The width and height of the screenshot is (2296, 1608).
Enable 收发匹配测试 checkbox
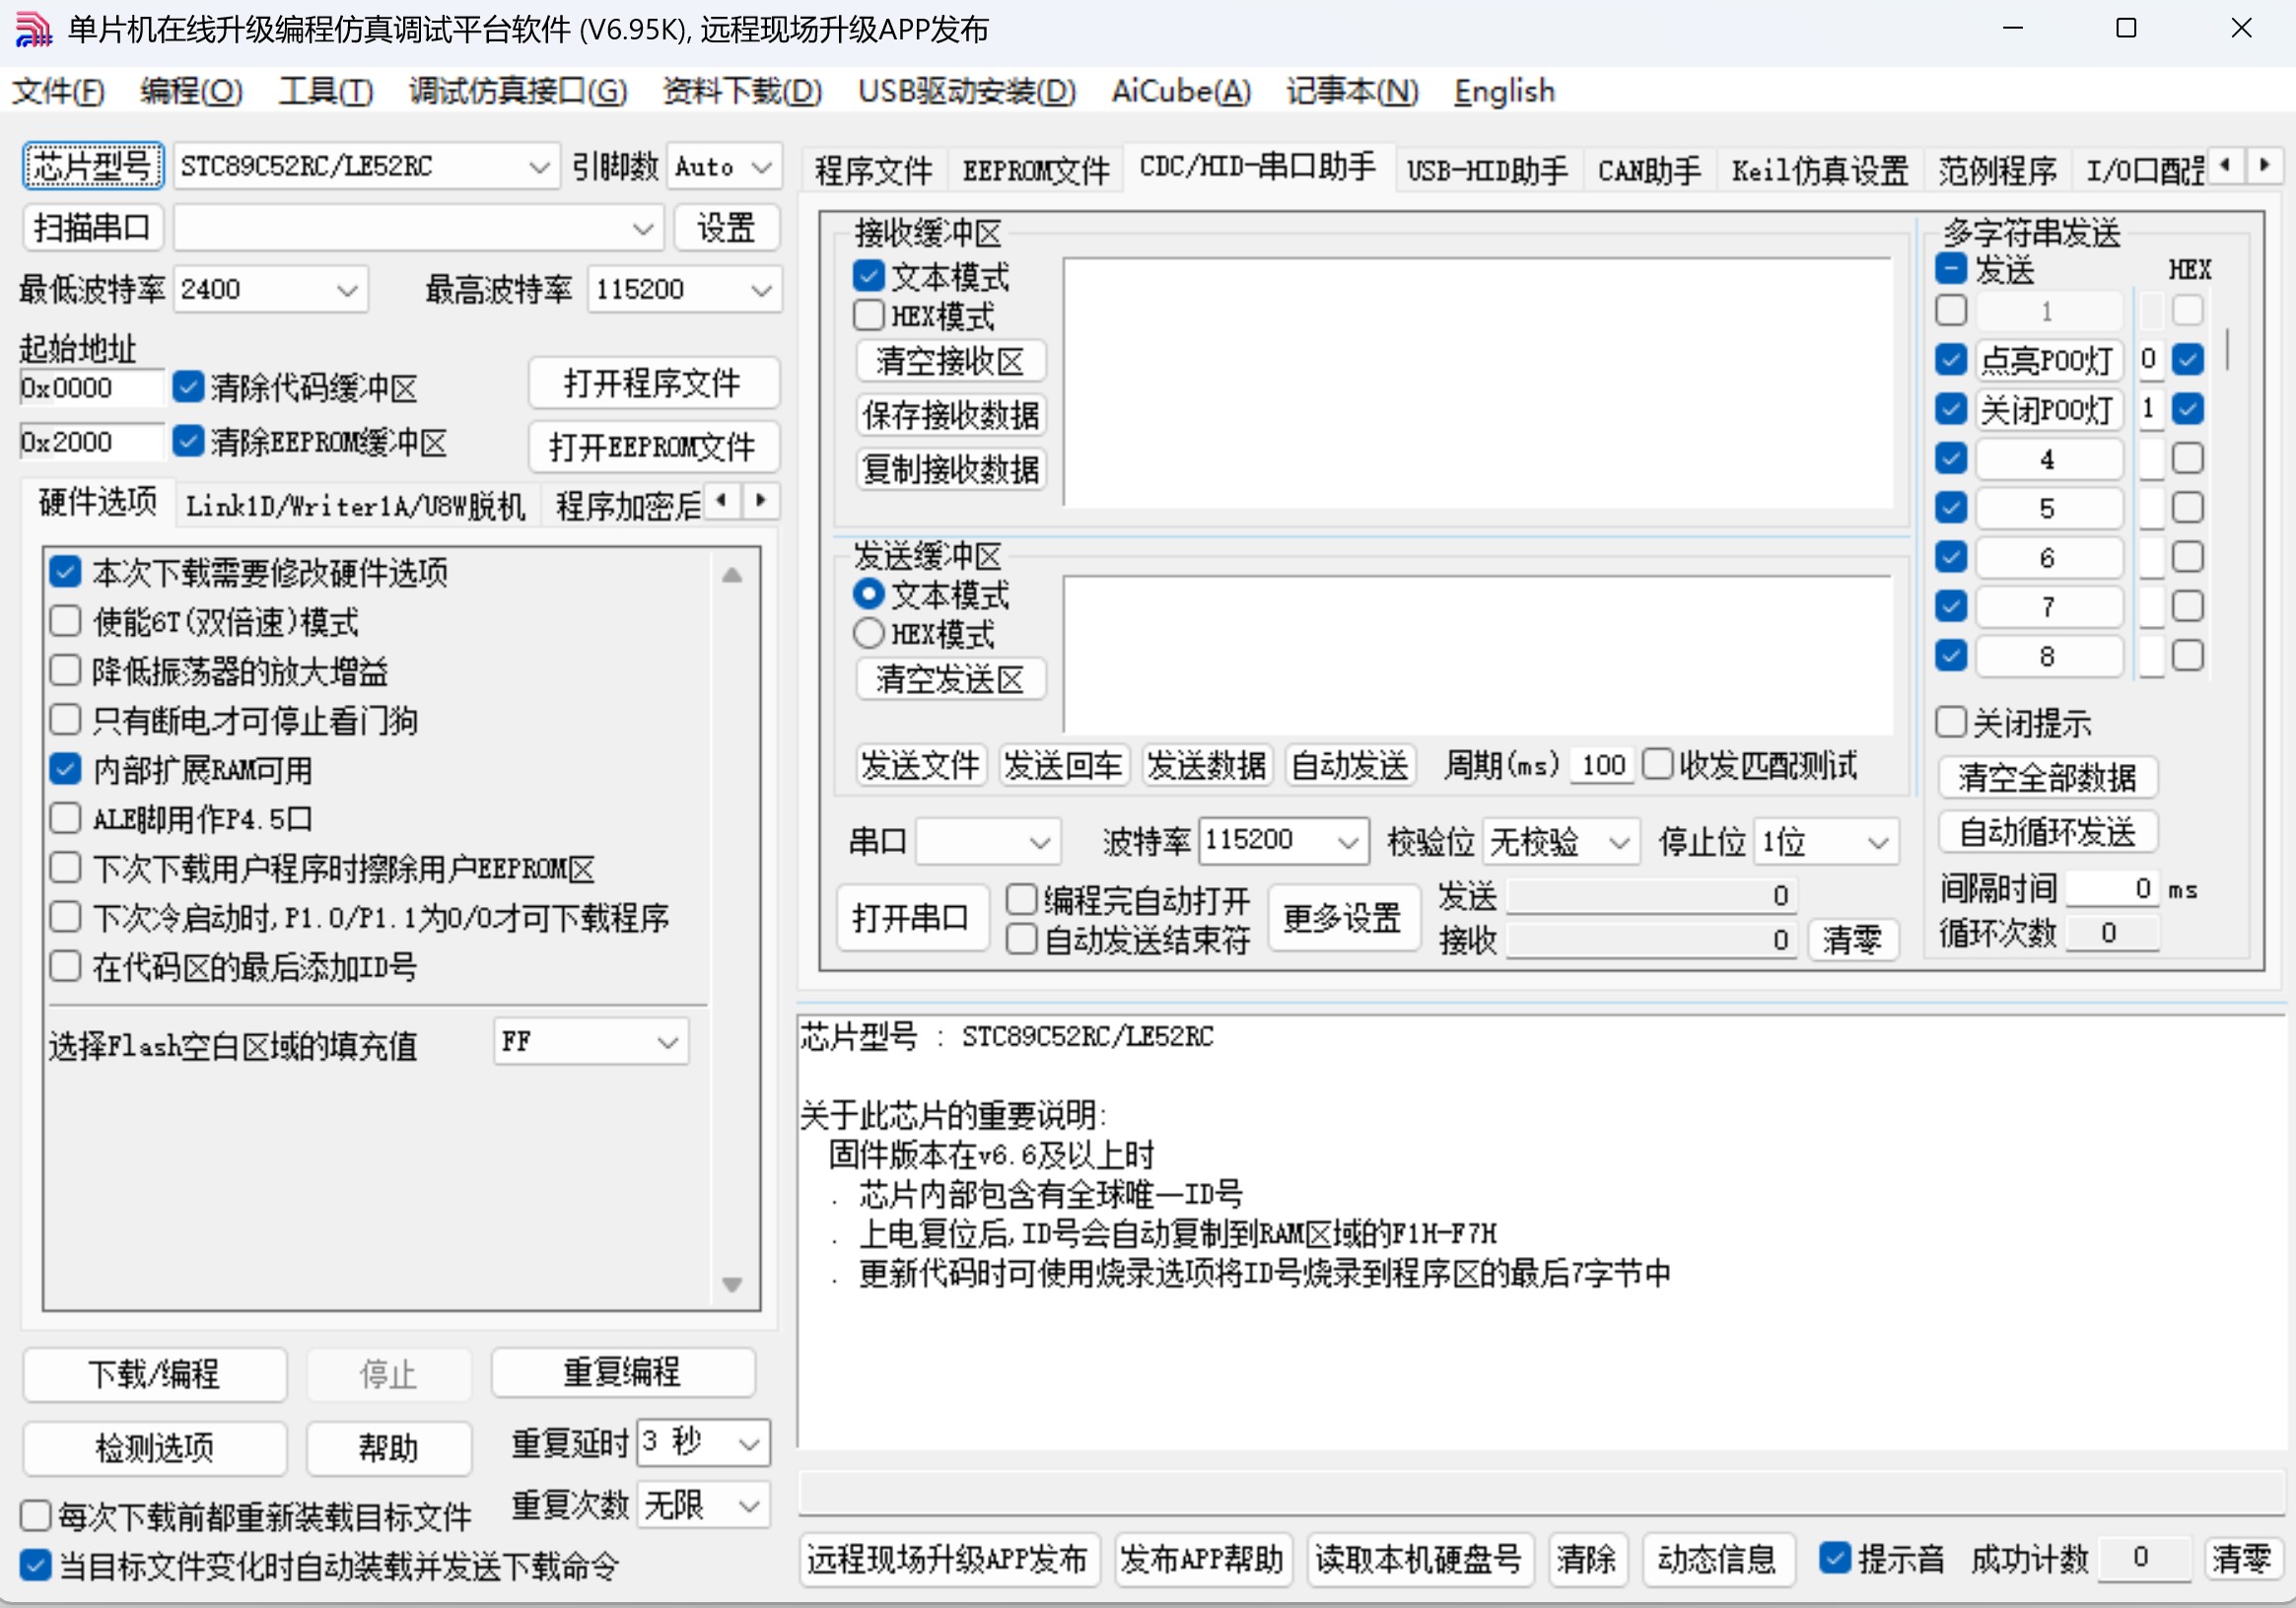[x=1657, y=764]
